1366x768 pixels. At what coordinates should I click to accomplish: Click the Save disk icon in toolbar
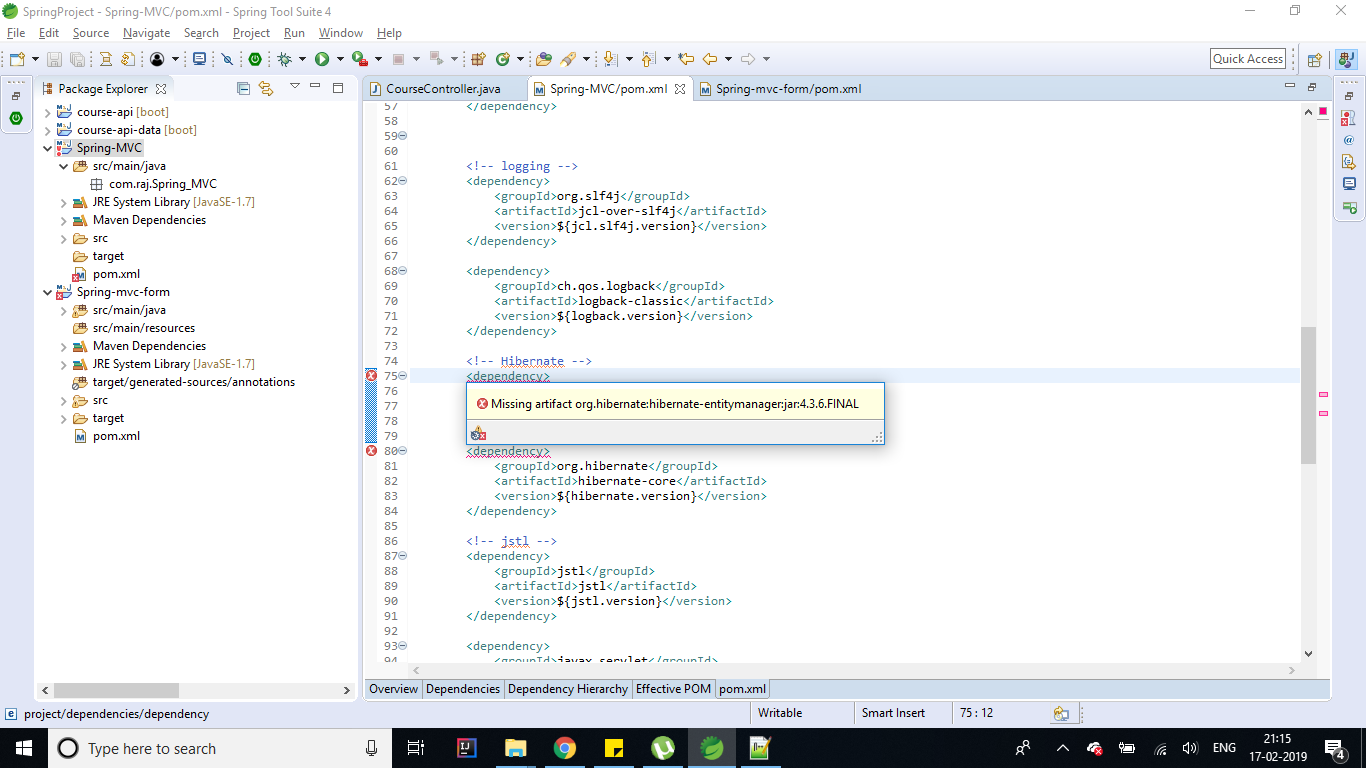pyautogui.click(x=54, y=60)
